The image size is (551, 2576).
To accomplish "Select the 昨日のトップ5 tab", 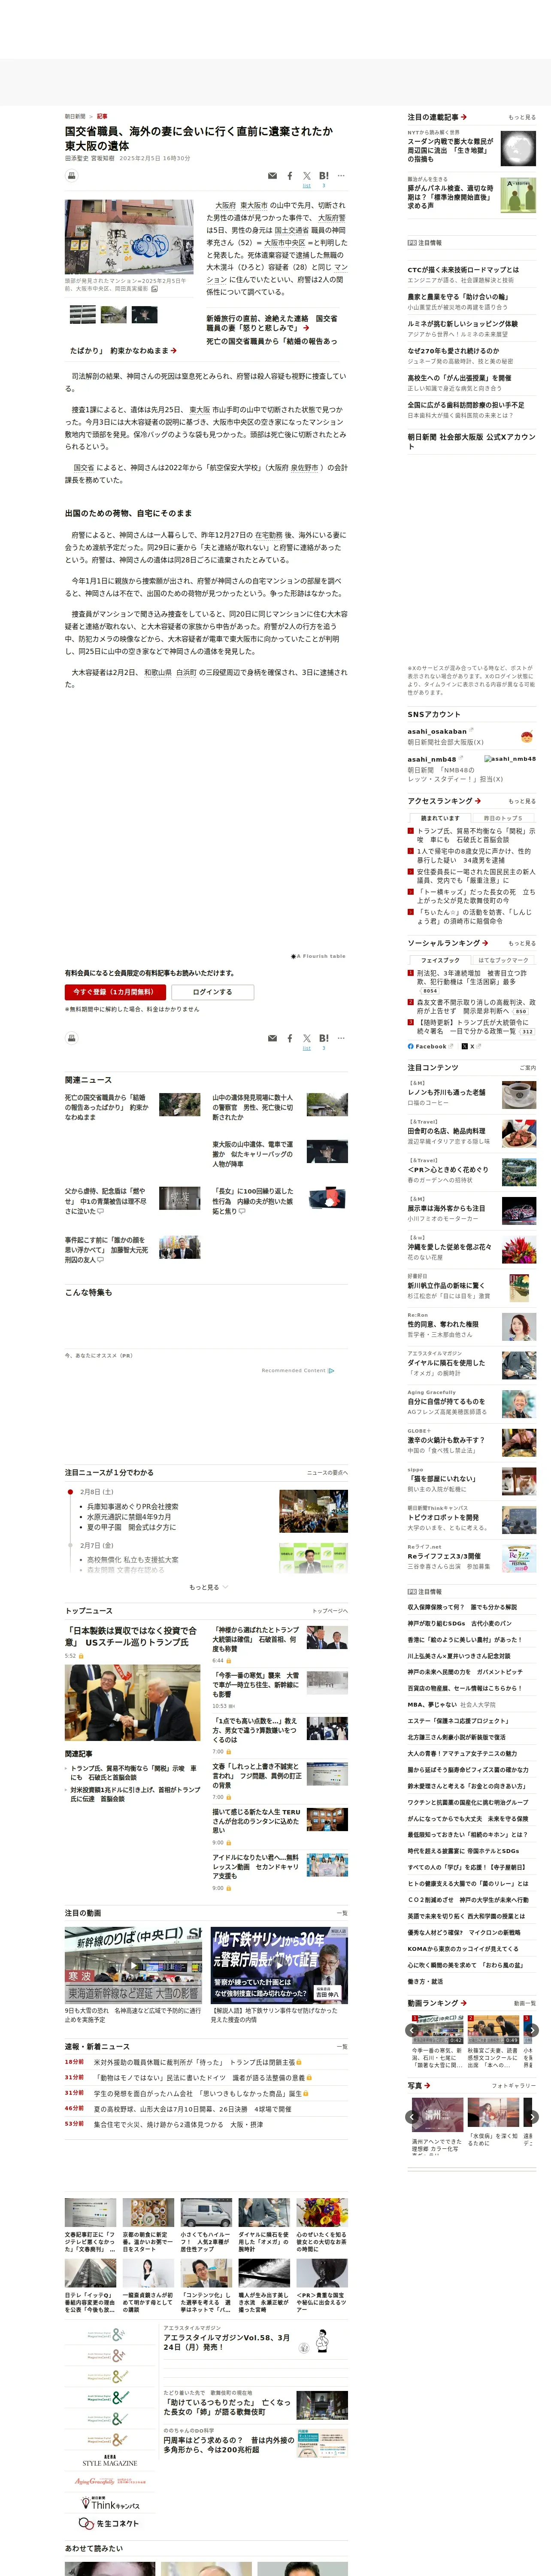I will pos(503,817).
